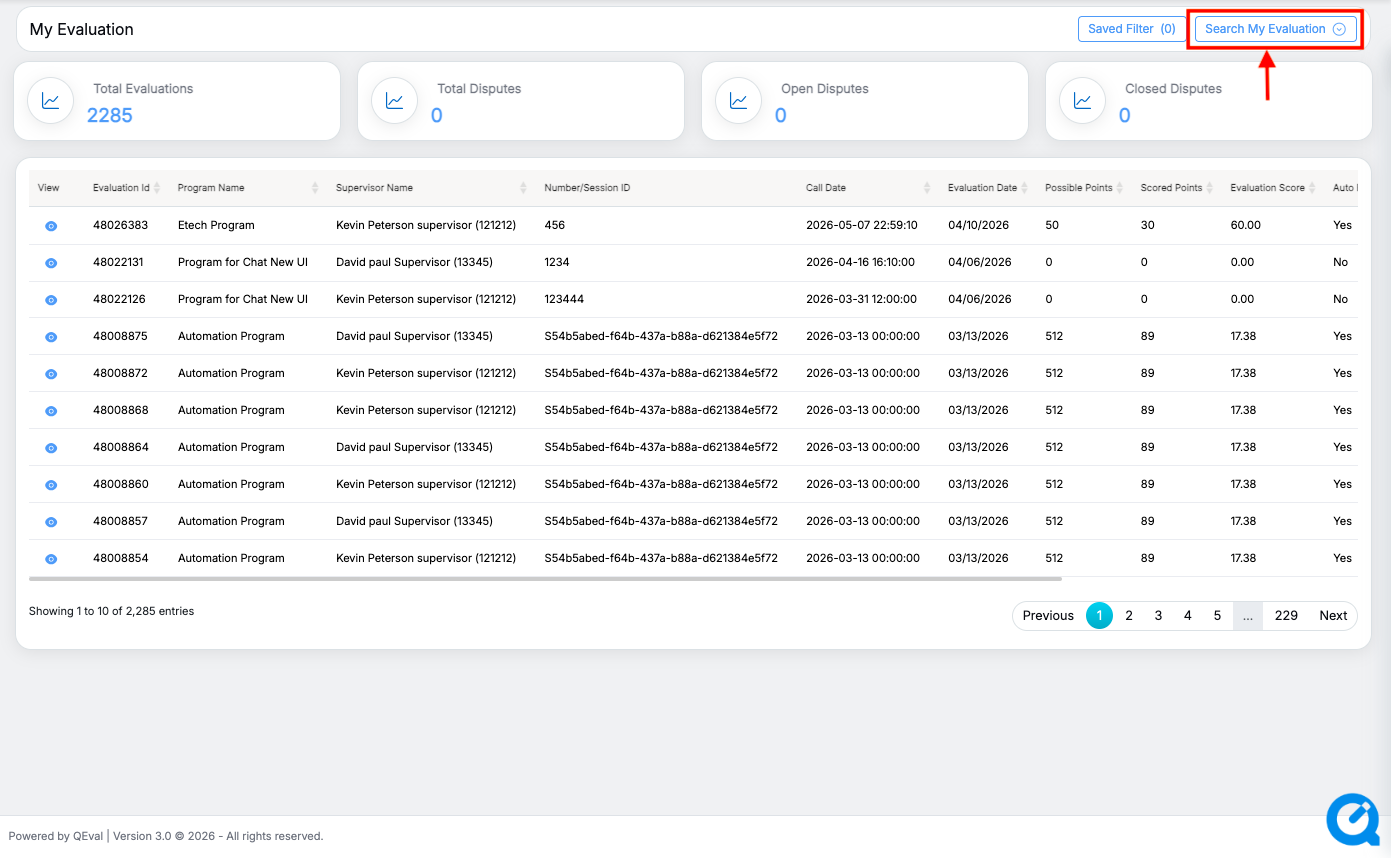1391x858 pixels.
Task: Open the QEval chat widget icon
Action: point(1352,820)
